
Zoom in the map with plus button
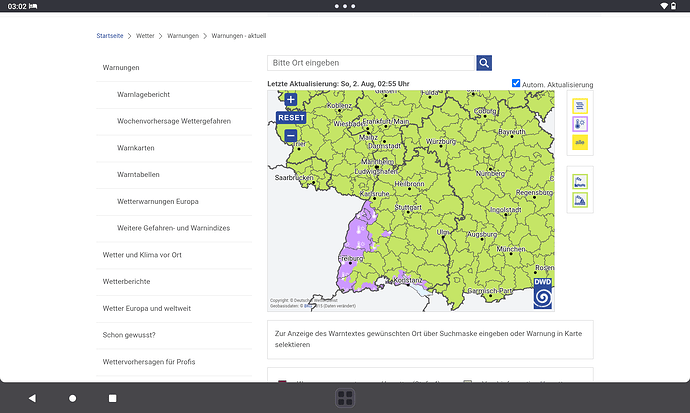click(x=290, y=99)
